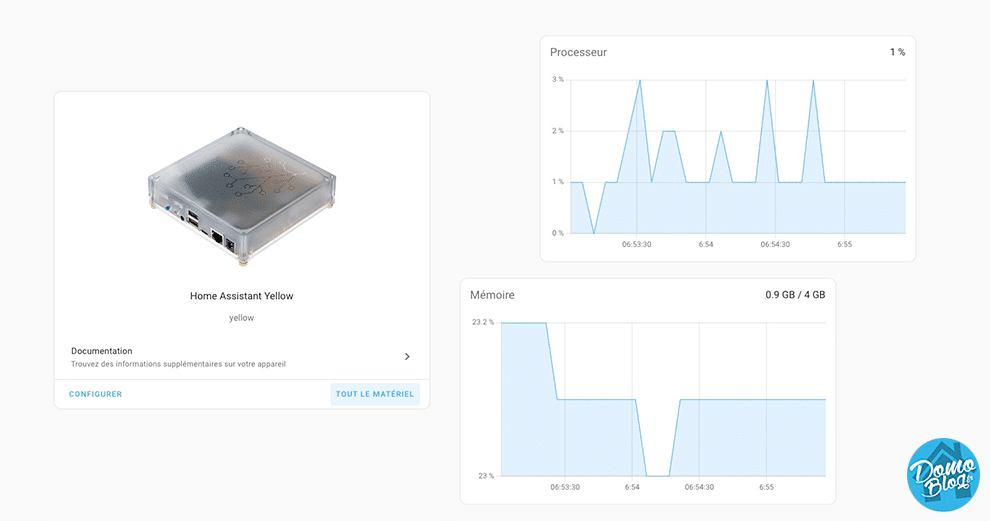Open the Documentation chevron arrow
The height and width of the screenshot is (521, 990).
pyautogui.click(x=407, y=357)
